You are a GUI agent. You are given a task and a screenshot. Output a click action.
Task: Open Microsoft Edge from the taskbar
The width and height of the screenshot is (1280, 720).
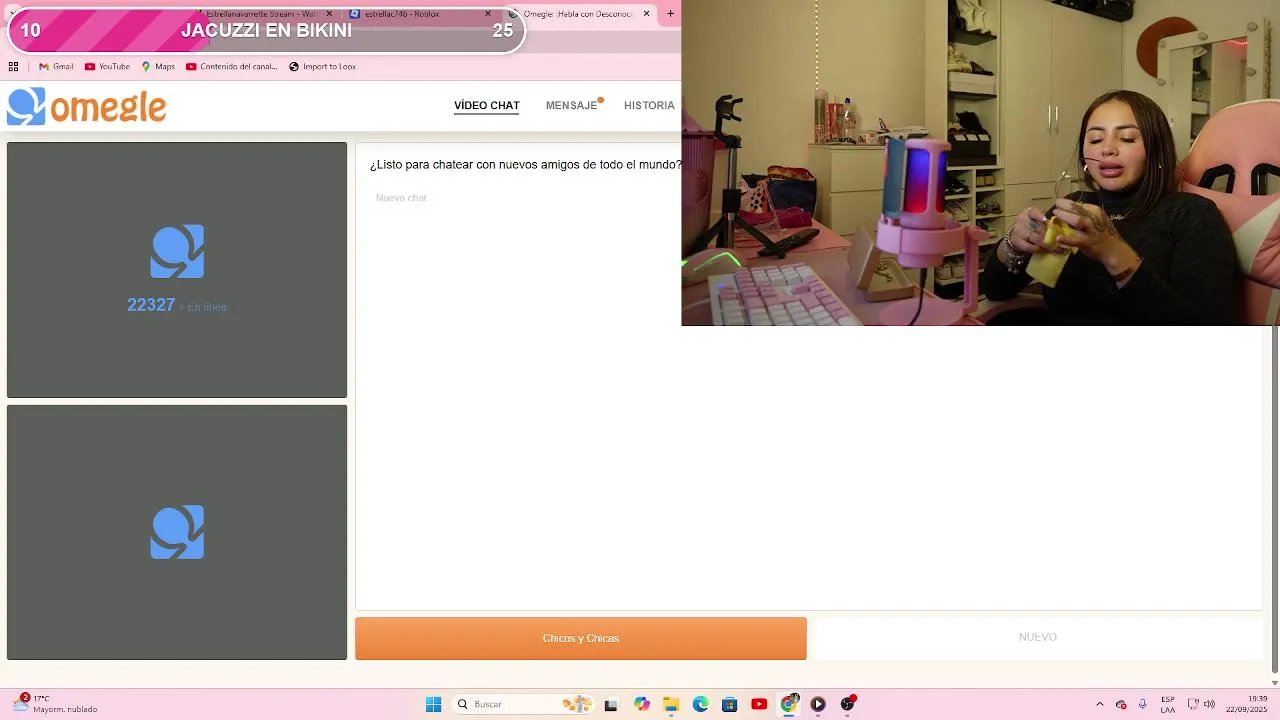pyautogui.click(x=700, y=704)
